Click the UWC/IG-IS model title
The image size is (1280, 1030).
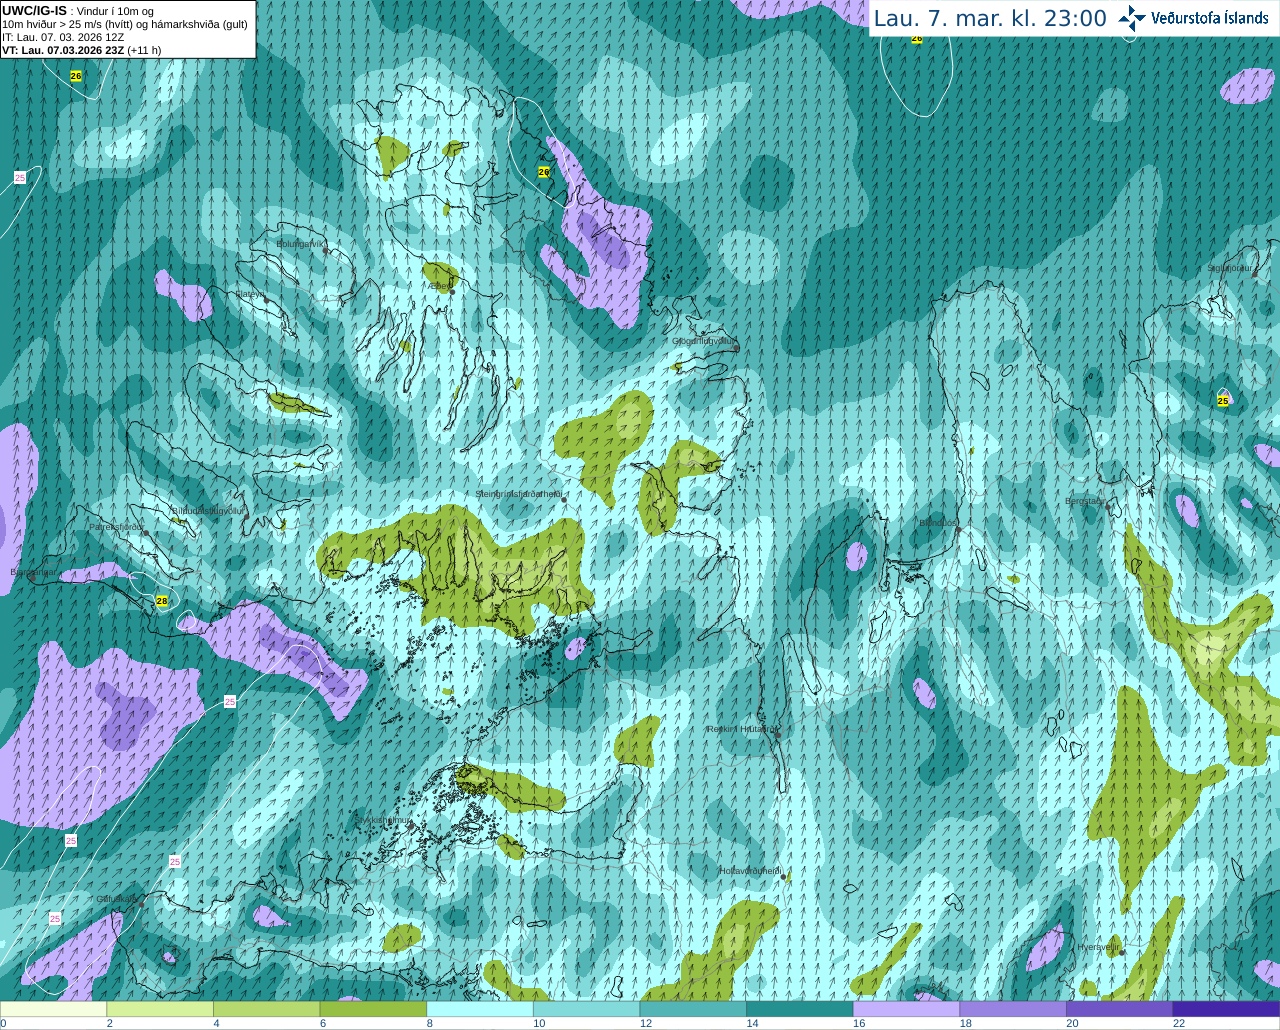[35, 10]
